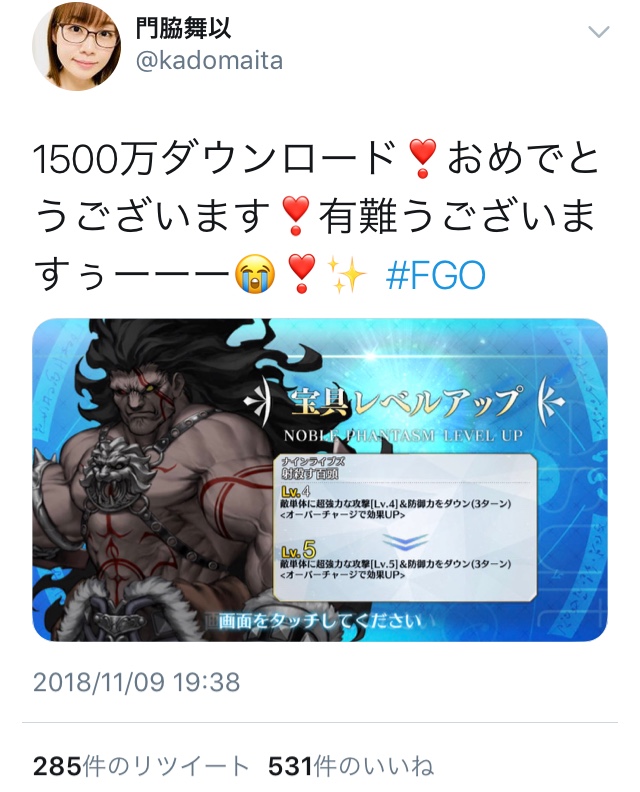The image size is (640, 792).
Task: Click heart exclamation after ダウンロード
Action: (x=422, y=158)
